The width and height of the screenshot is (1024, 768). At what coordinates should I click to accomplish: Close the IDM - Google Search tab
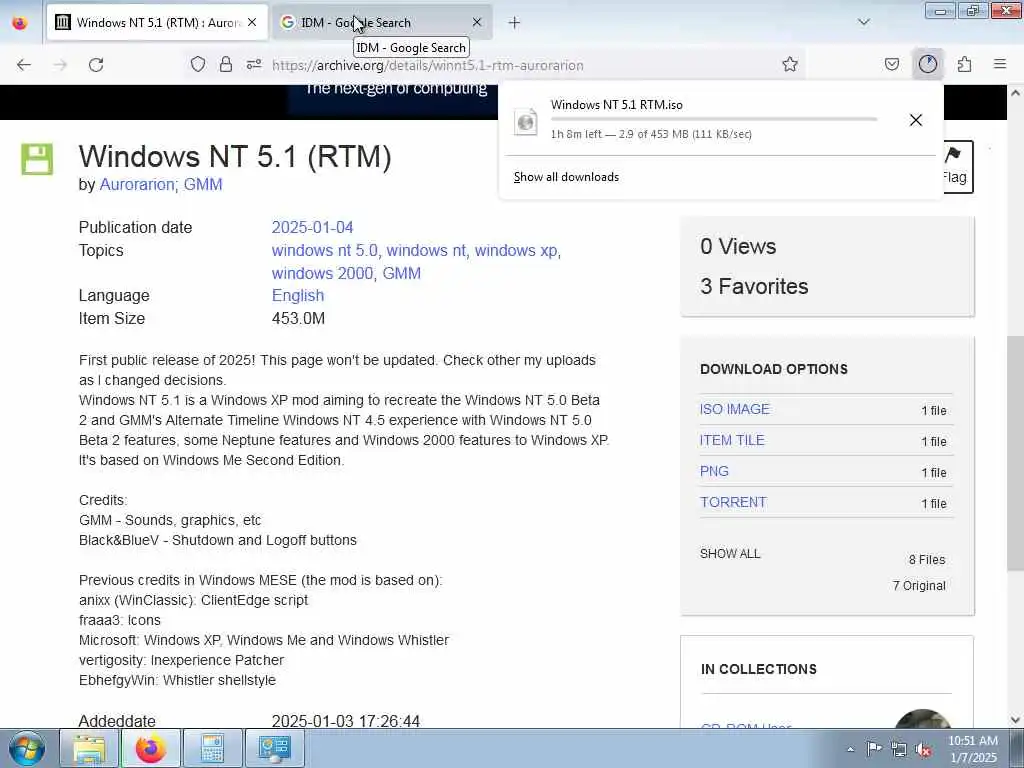[477, 22]
